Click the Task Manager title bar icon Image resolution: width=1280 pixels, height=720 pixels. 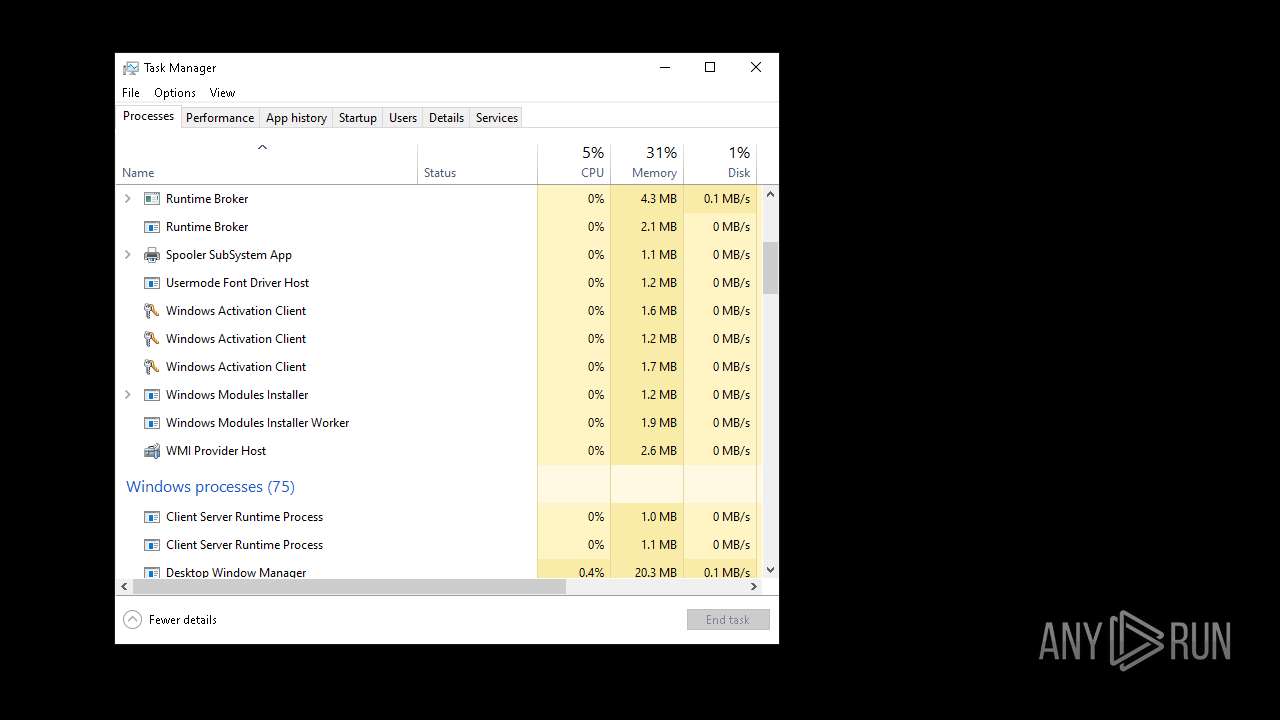point(131,68)
